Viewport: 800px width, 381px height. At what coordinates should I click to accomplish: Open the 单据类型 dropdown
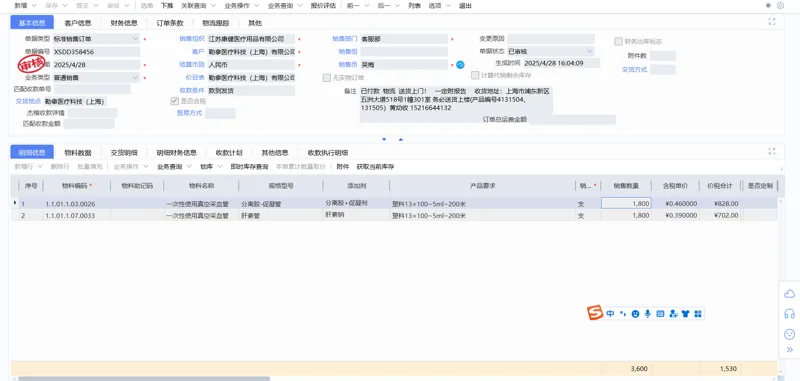click(x=135, y=39)
